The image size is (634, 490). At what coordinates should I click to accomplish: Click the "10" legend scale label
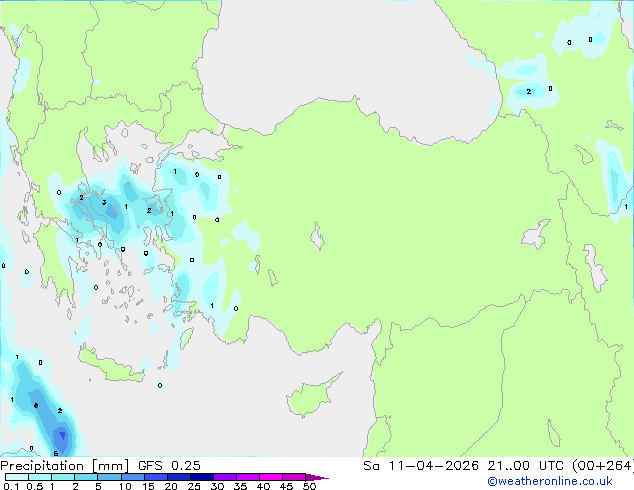[x=125, y=486]
